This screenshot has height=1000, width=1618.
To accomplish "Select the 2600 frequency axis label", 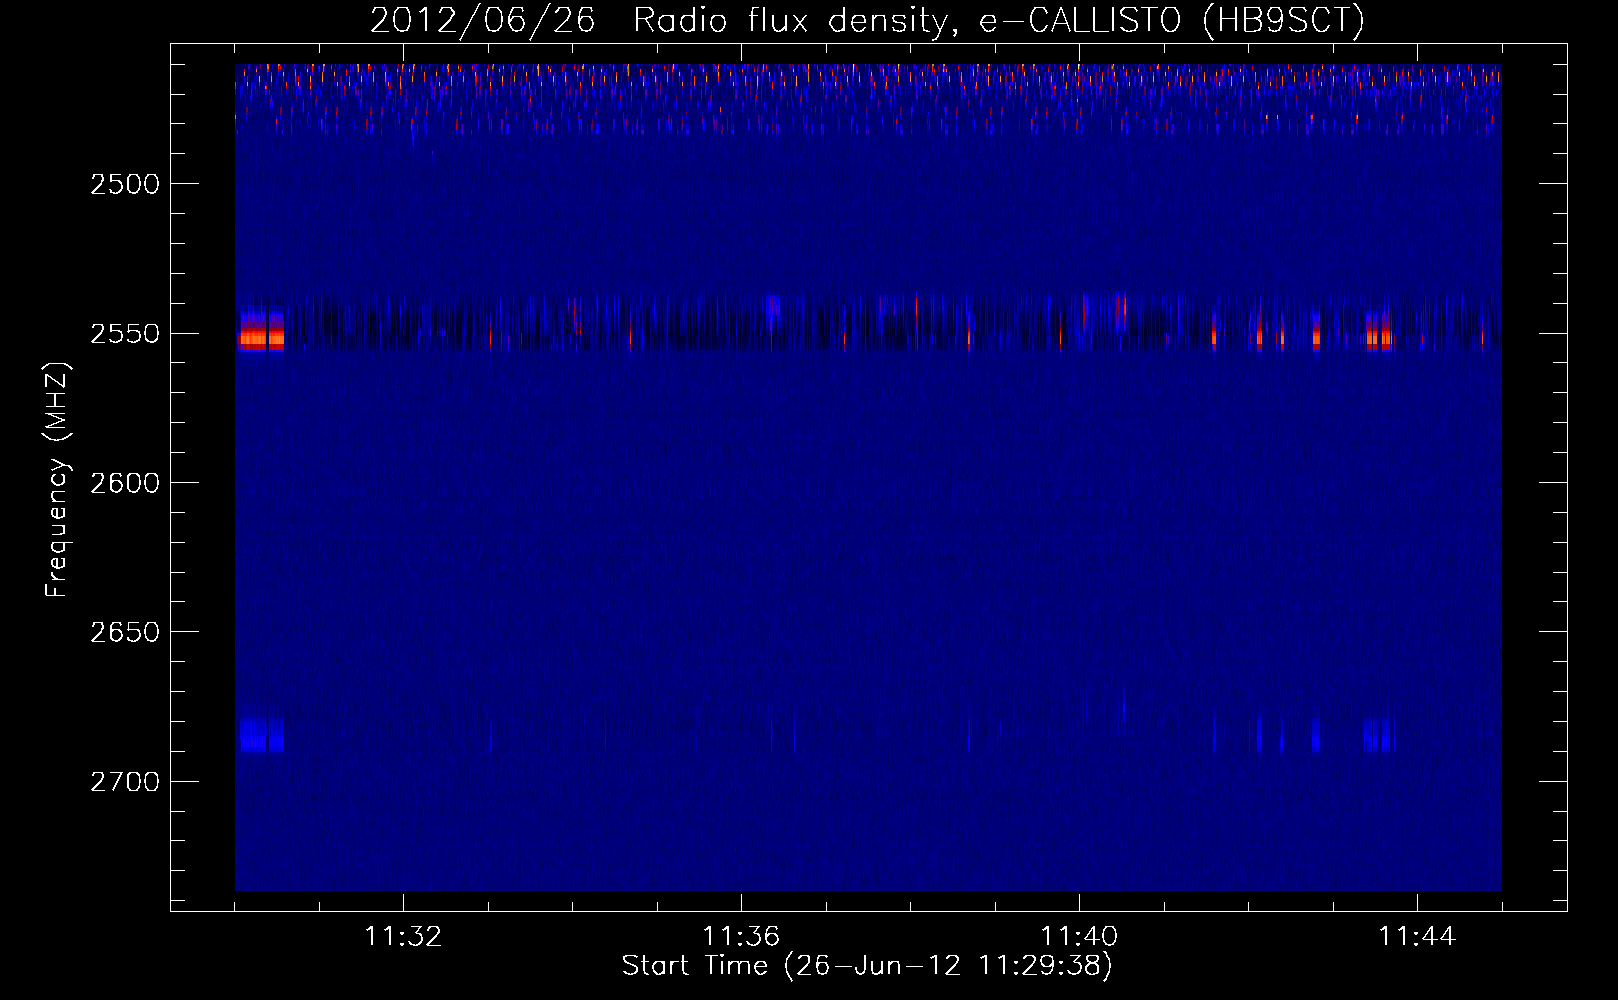I will (124, 483).
